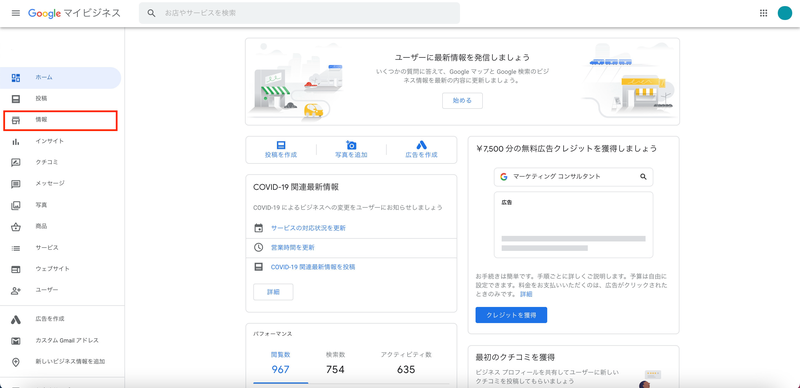Switch to 検索数 performance tab

[x=335, y=363]
